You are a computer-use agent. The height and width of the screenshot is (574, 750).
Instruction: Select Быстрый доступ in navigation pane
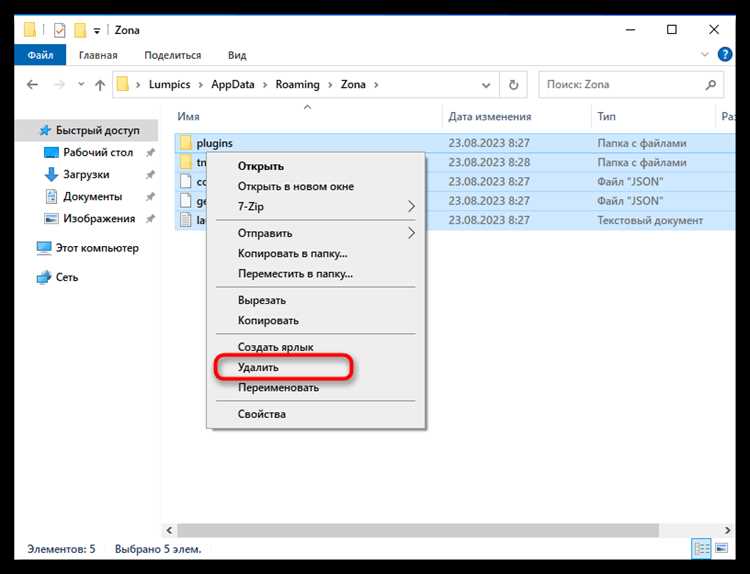[x=87, y=130]
